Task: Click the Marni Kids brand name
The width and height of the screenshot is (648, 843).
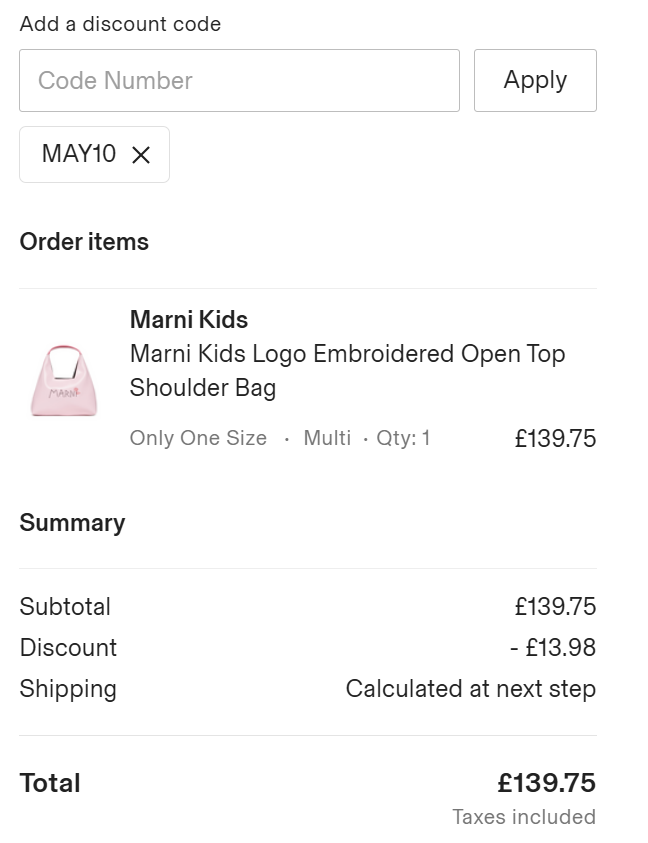Action: [x=189, y=319]
